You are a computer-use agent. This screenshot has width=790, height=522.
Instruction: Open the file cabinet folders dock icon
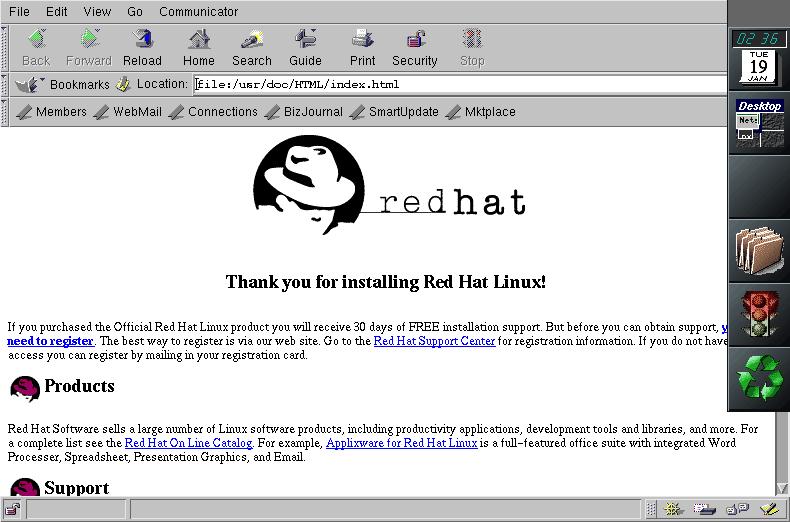point(759,250)
